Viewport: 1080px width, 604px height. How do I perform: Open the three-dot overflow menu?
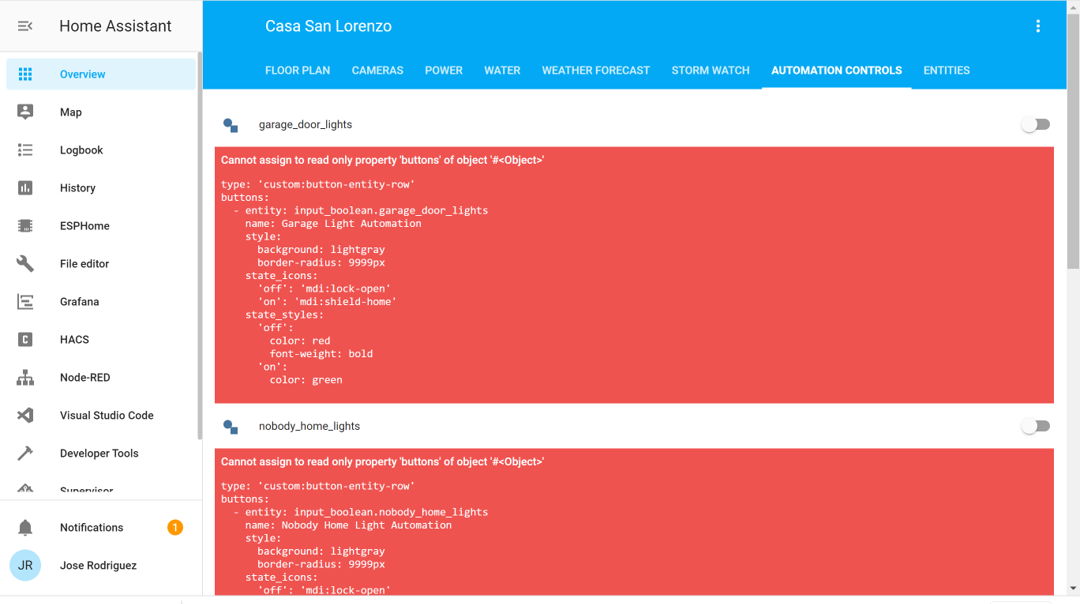point(1038,26)
